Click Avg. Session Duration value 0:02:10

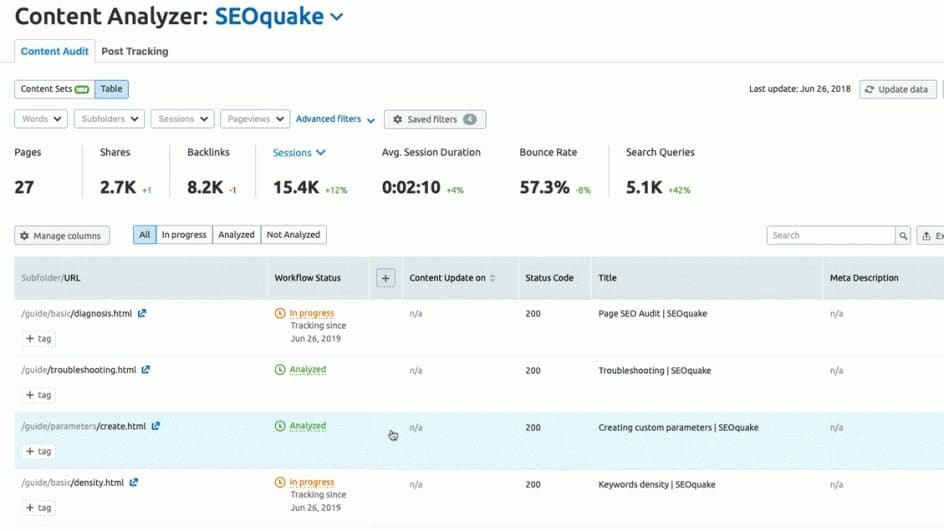[411, 187]
